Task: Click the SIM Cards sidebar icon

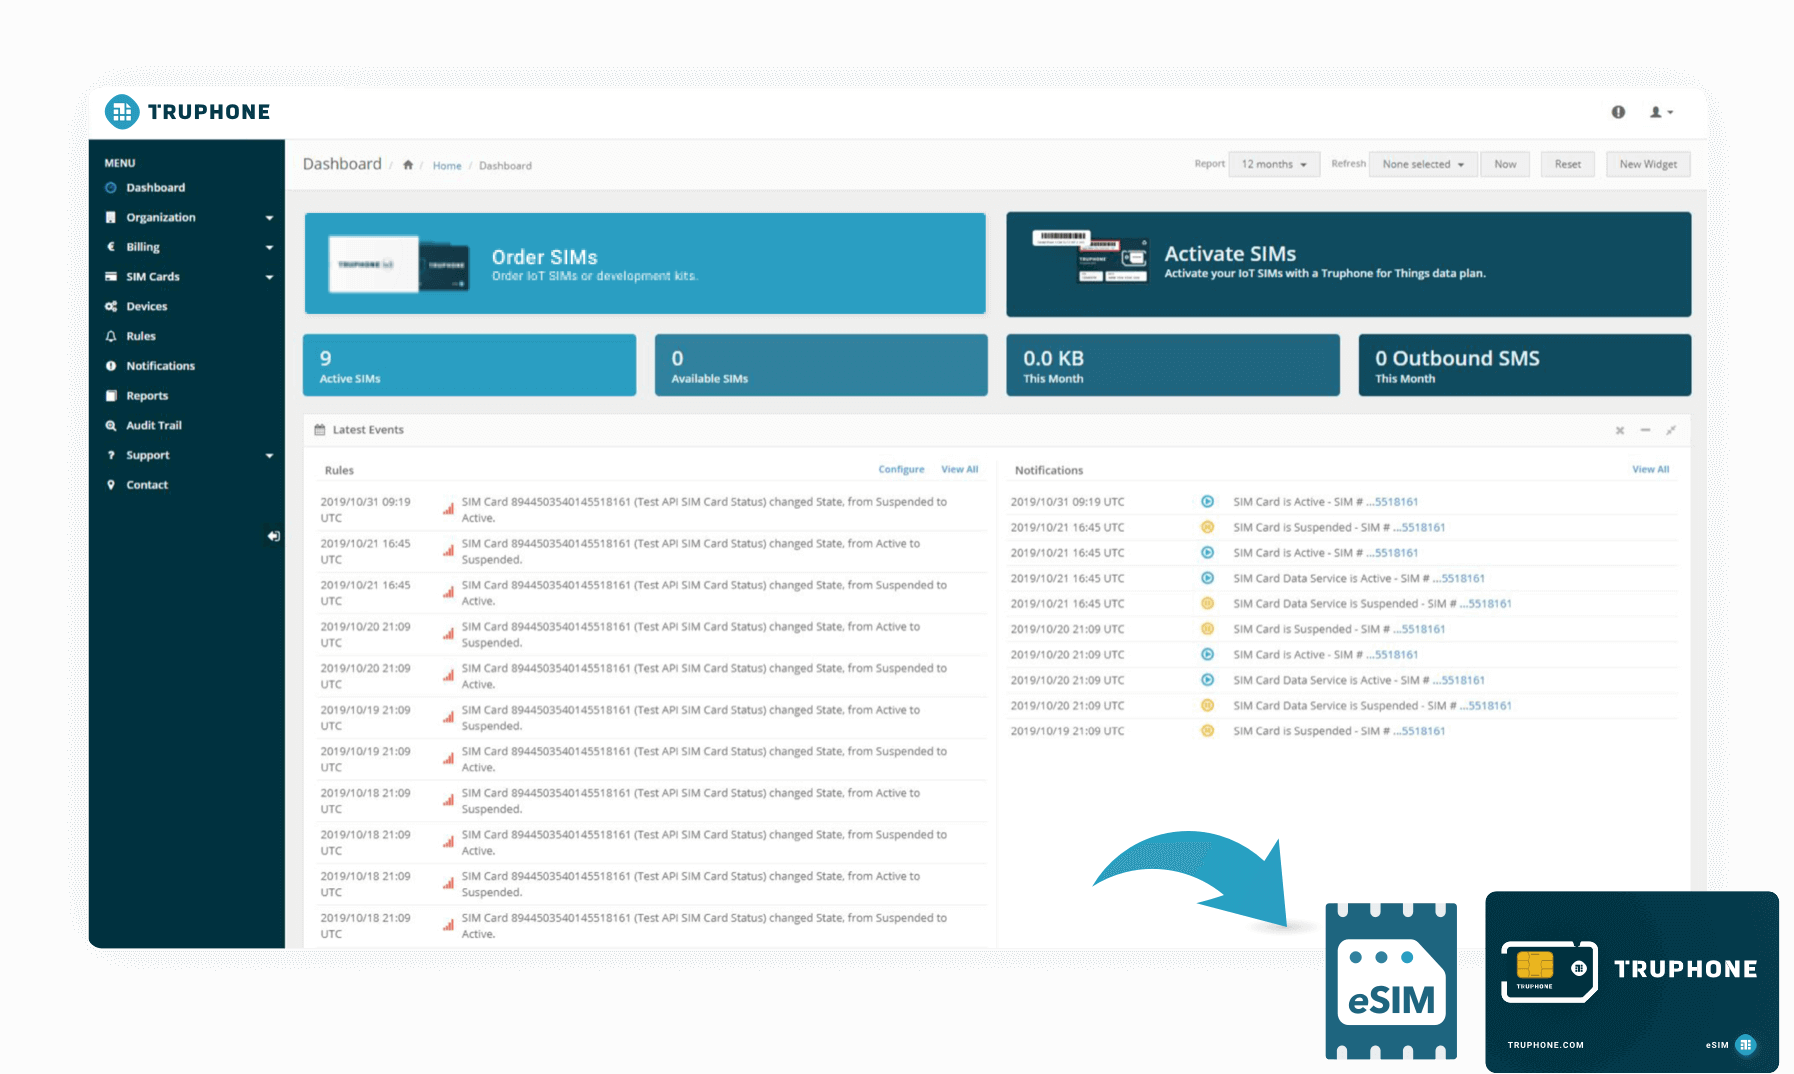Action: tap(111, 277)
